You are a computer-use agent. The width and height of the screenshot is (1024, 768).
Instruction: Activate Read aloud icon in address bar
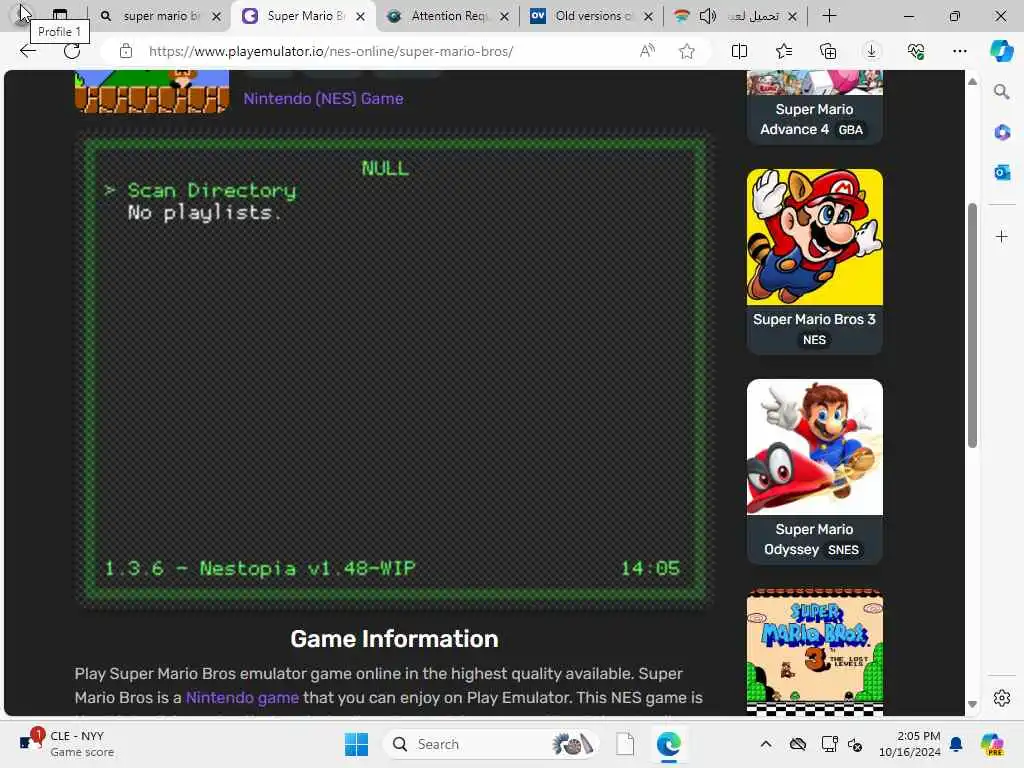click(647, 51)
